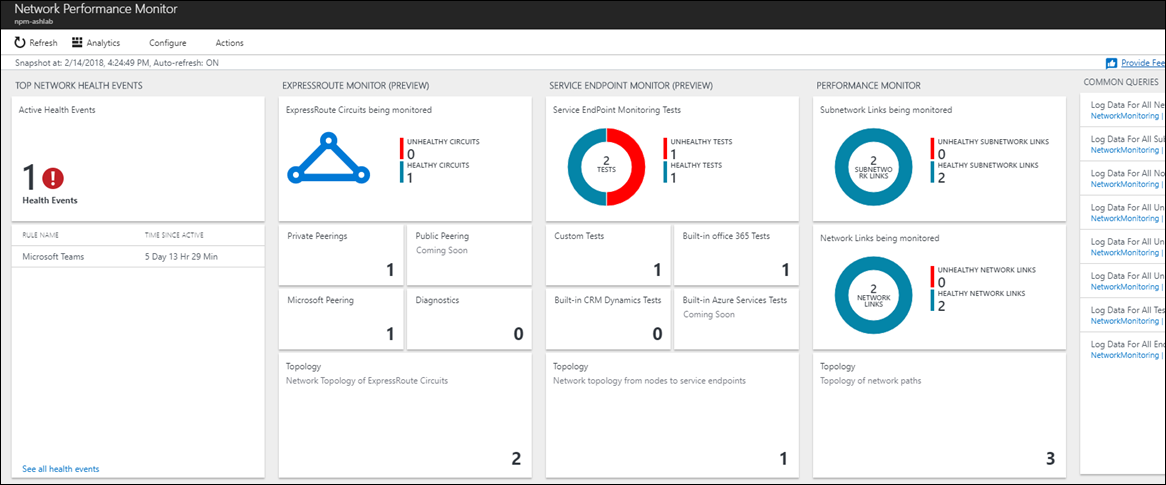1166x485 pixels.
Task: Open the Built-in office 365 Tests tile
Action: (735, 254)
